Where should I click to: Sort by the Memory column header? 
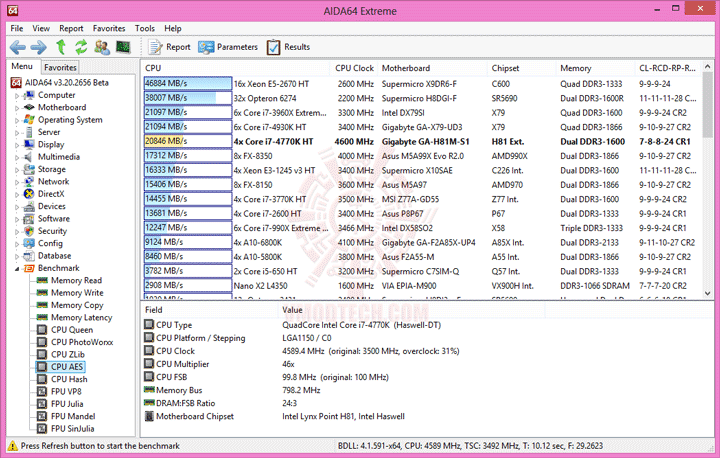pyautogui.click(x=596, y=68)
